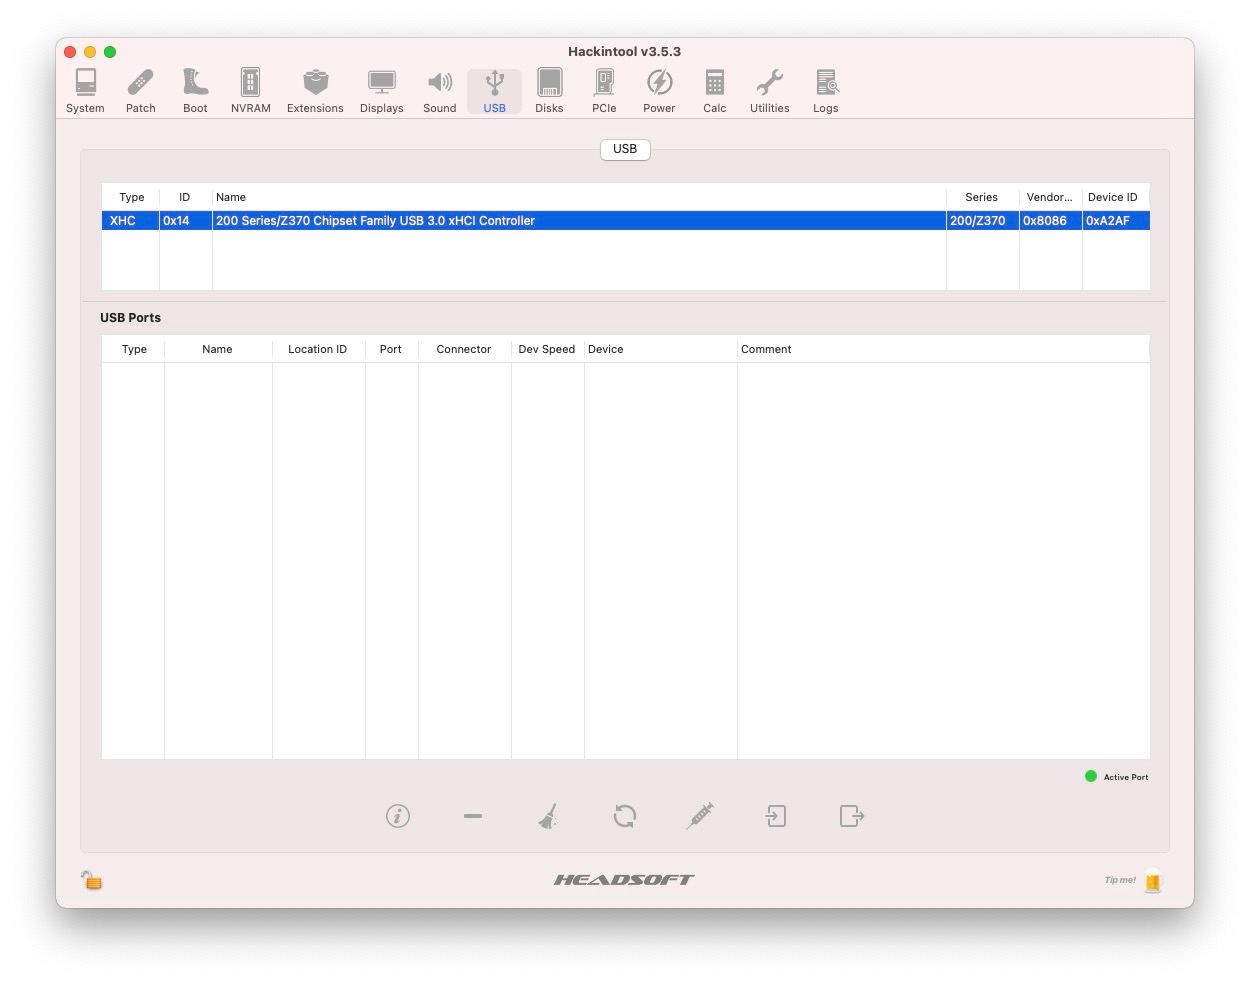Click the Dev Speed column header
Screen dimensions: 1250x982
click(547, 349)
